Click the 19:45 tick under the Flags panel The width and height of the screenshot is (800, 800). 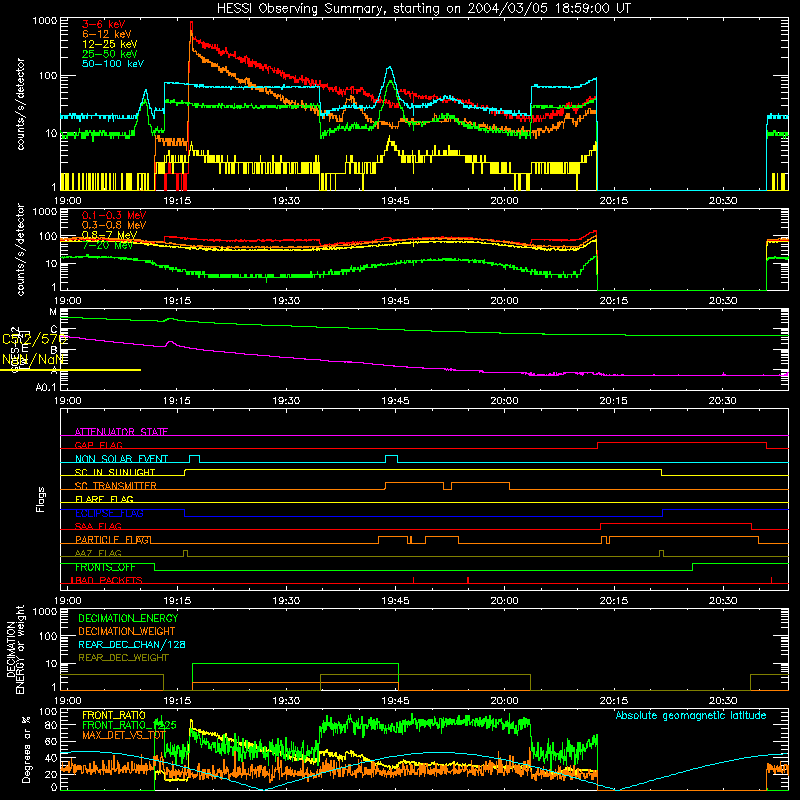click(395, 601)
